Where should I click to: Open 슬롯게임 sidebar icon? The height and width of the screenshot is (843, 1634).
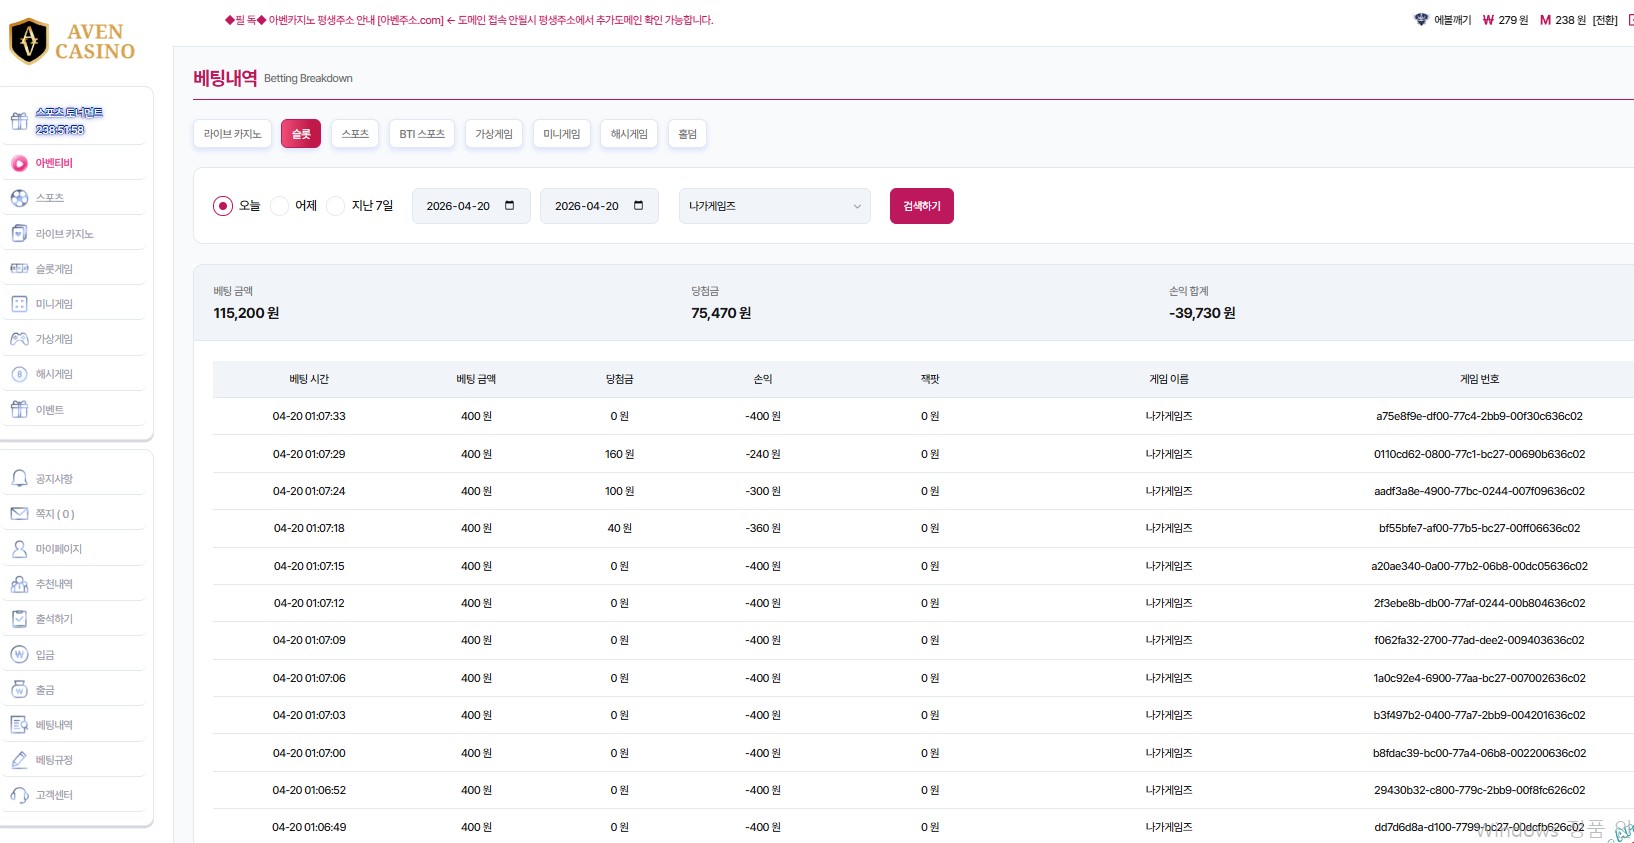pos(19,268)
